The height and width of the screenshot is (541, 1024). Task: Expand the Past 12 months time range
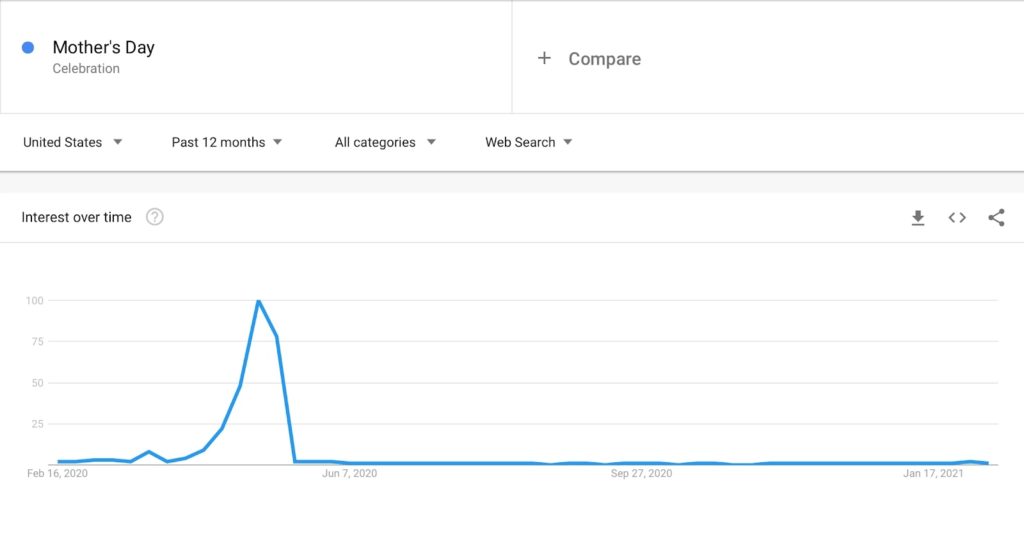click(x=227, y=142)
